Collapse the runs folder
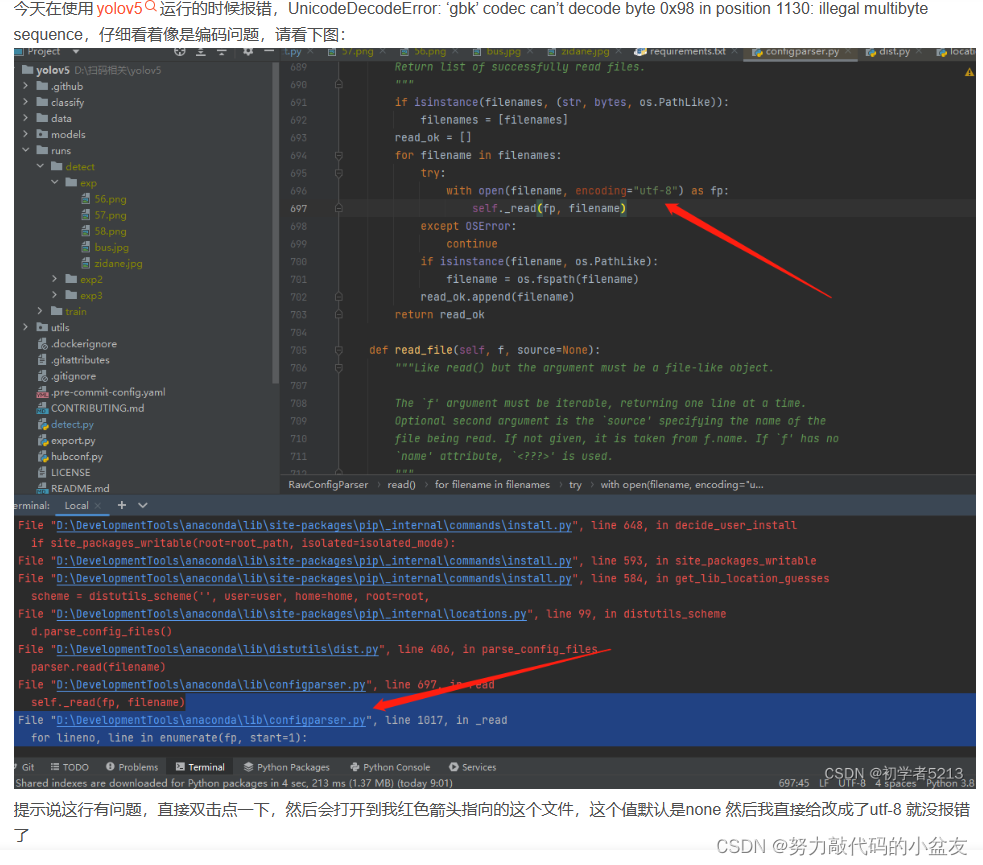This screenshot has width=983, height=865. point(25,150)
